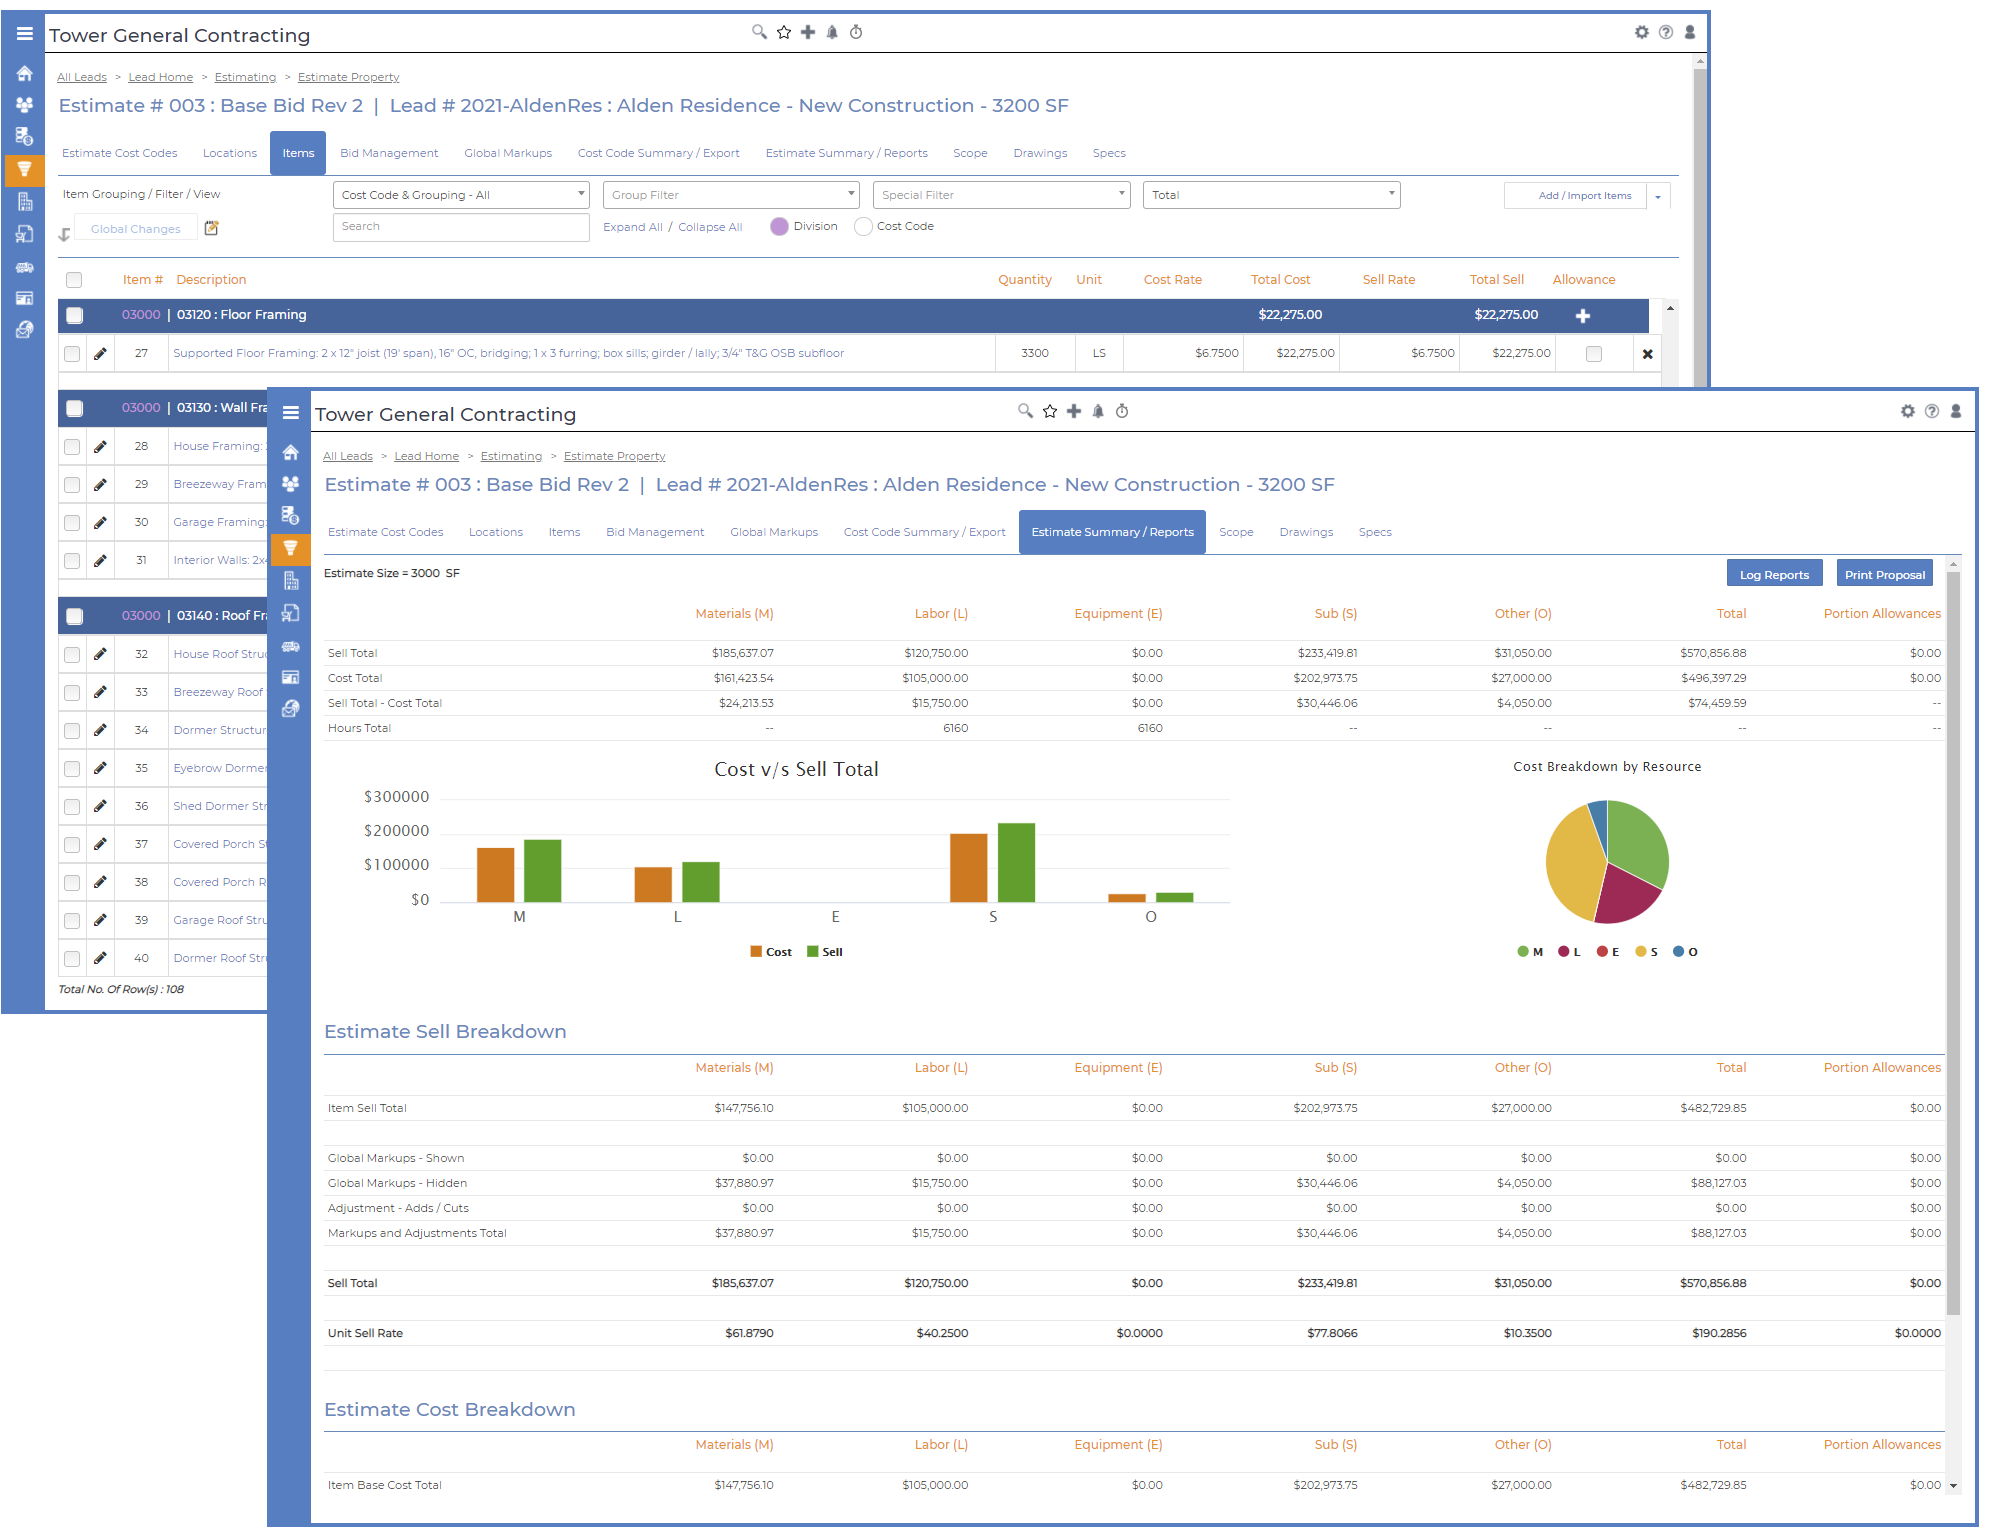Click the stopwatch timer icon in the front window header
Screen dimensions: 1990x1534
[1122, 411]
